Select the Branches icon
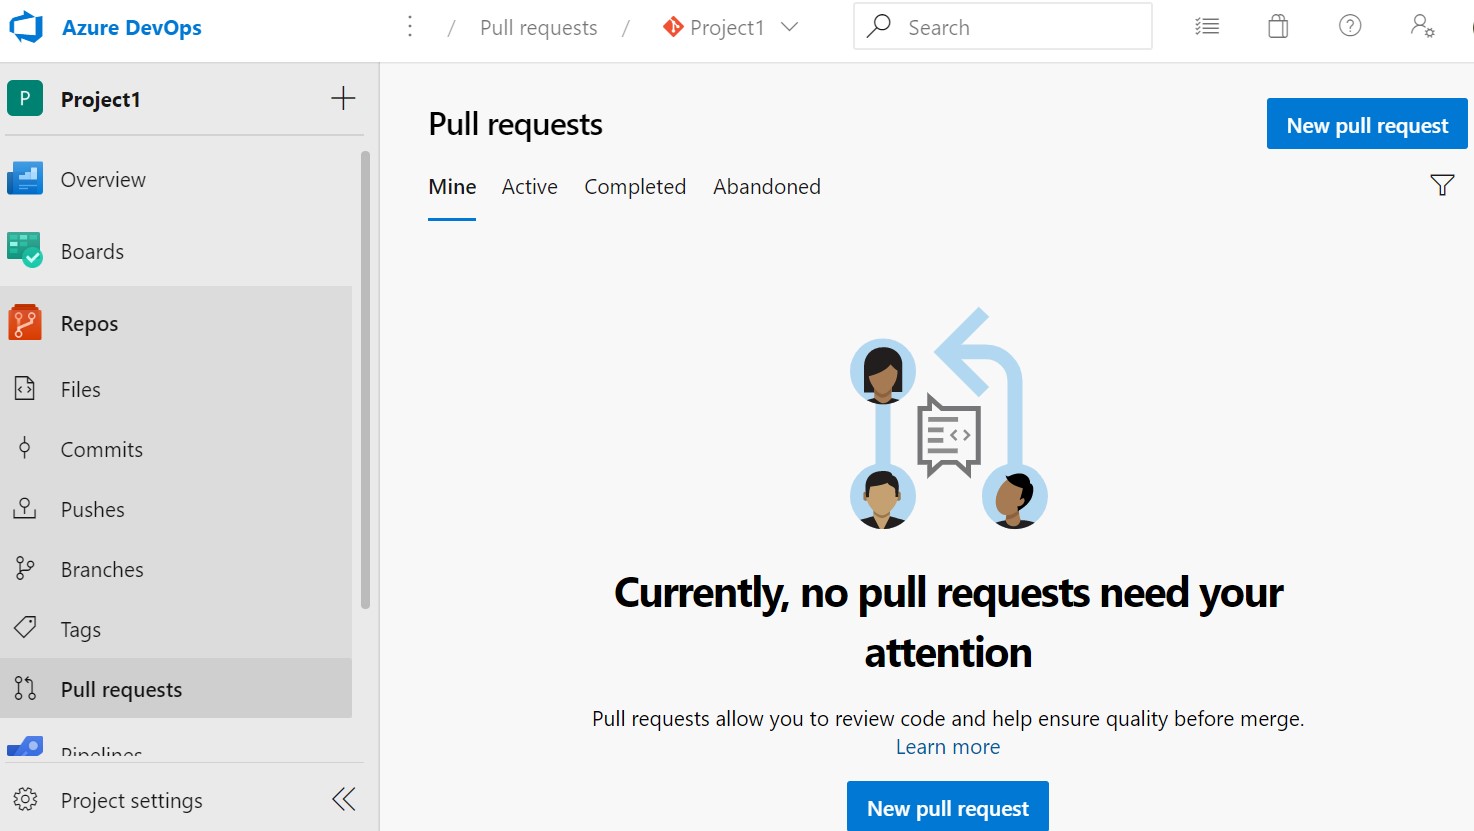1474x831 pixels. 25,569
